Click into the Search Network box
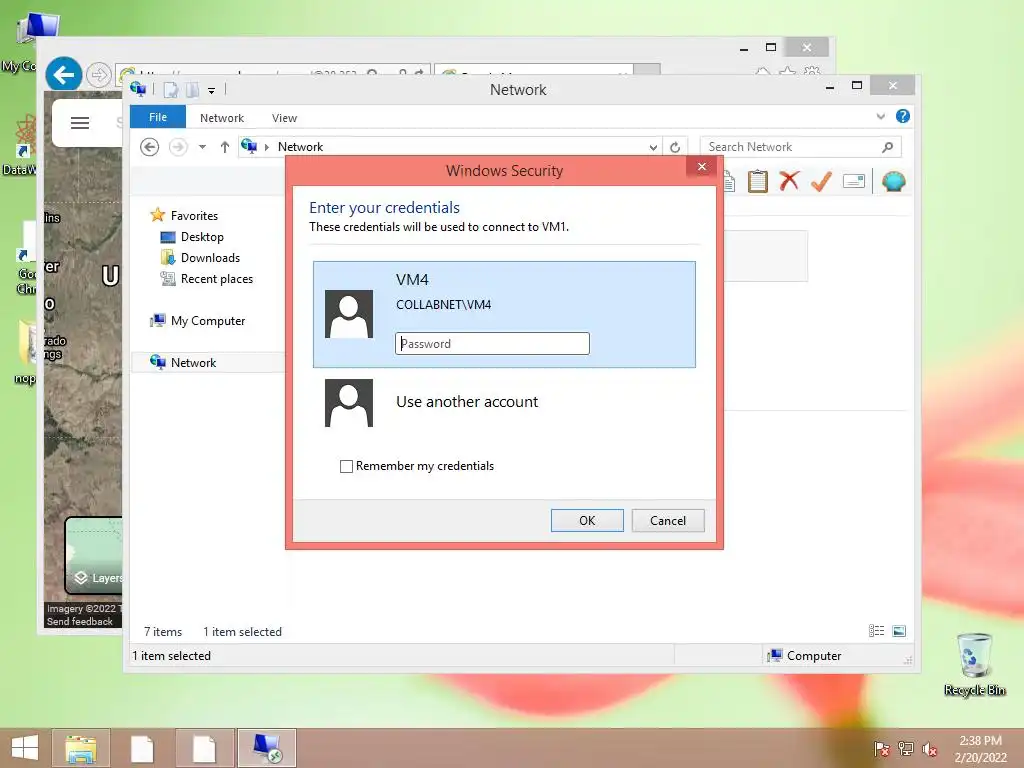 [x=790, y=147]
